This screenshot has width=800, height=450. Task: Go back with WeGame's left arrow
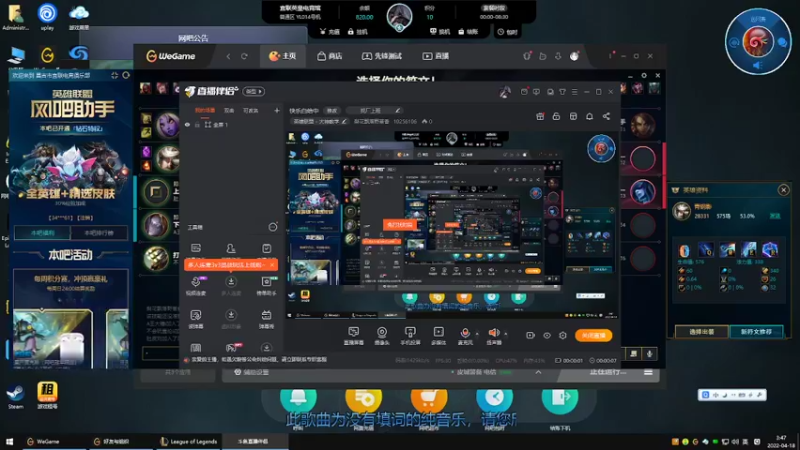[x=228, y=56]
